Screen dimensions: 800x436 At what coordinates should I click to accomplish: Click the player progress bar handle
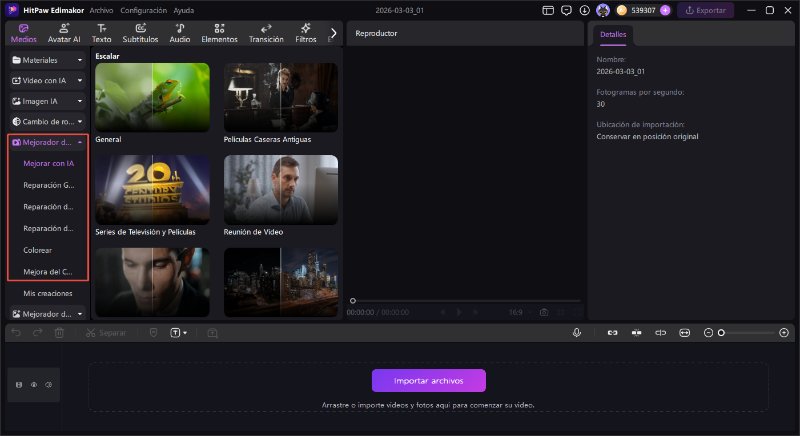(x=353, y=301)
